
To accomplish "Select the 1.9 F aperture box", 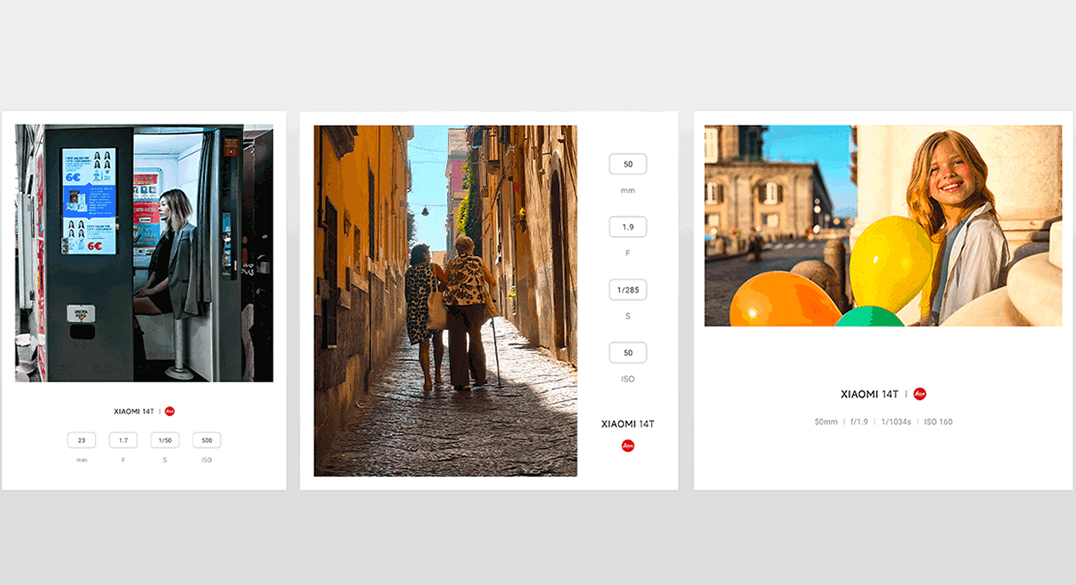I will 627,227.
